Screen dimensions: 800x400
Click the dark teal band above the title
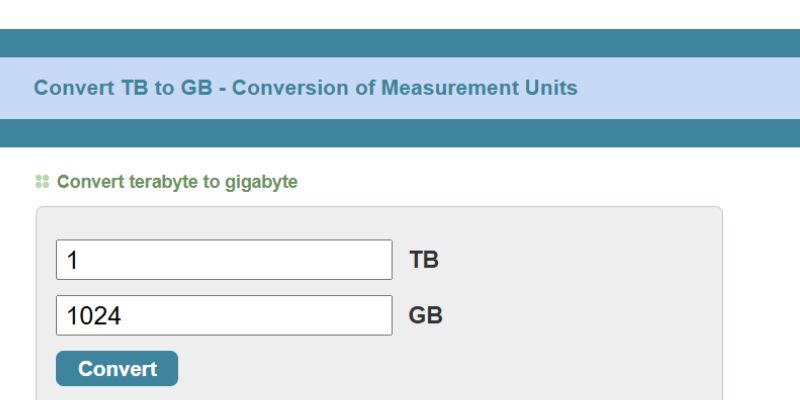pyautogui.click(x=400, y=43)
